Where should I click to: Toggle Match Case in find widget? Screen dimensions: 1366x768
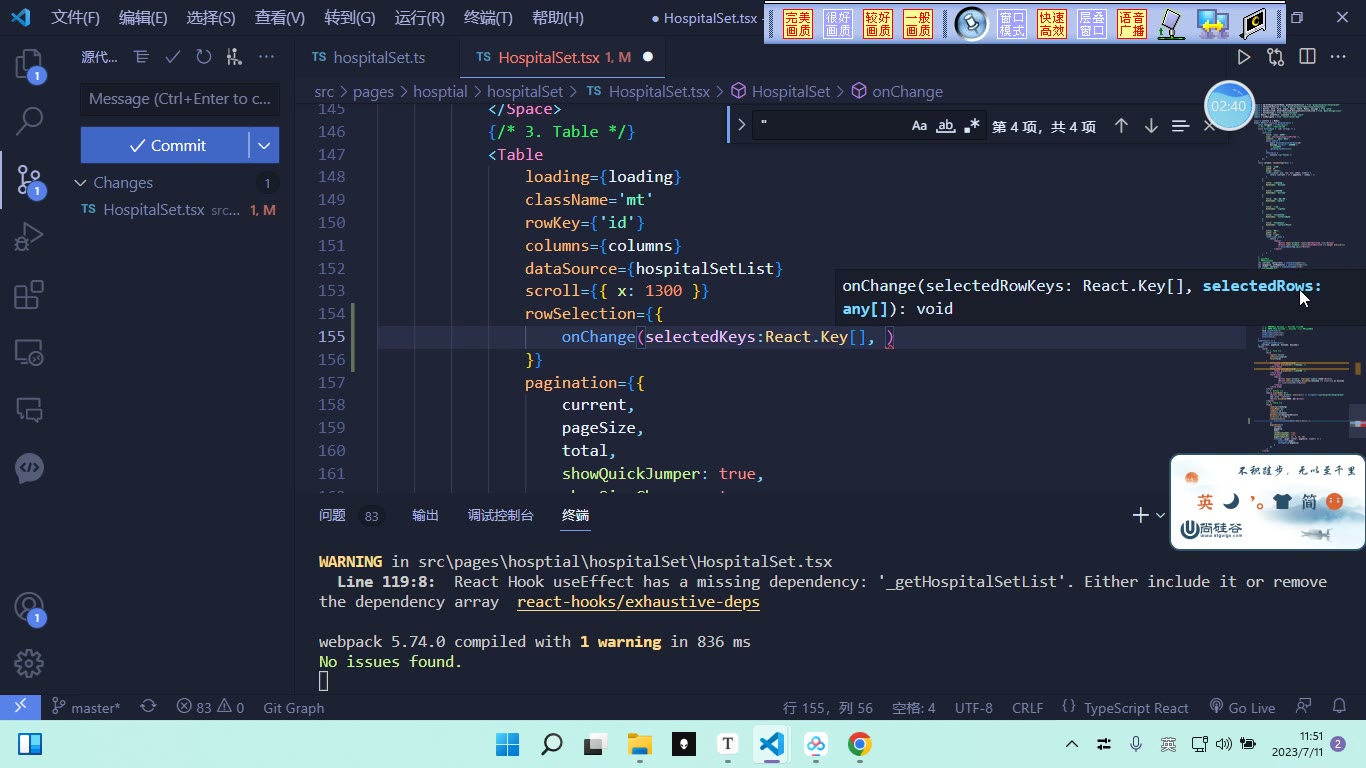pyautogui.click(x=919, y=126)
